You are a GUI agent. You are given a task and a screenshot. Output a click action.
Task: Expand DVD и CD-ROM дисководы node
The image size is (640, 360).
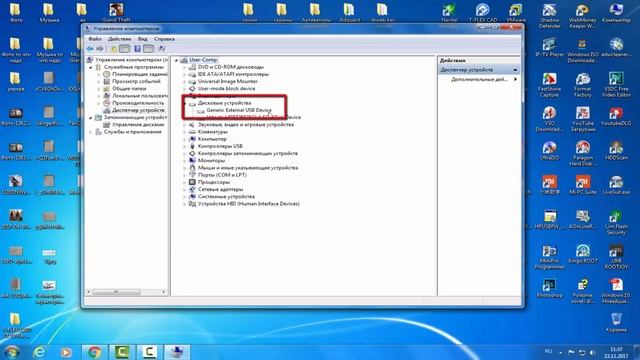[184, 67]
